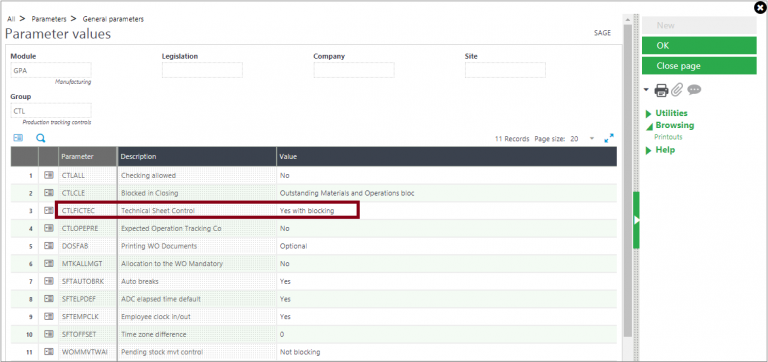The height and width of the screenshot is (362, 768).
Task: Click the row action icon for SFTAUTOBRK
Action: 48,281
